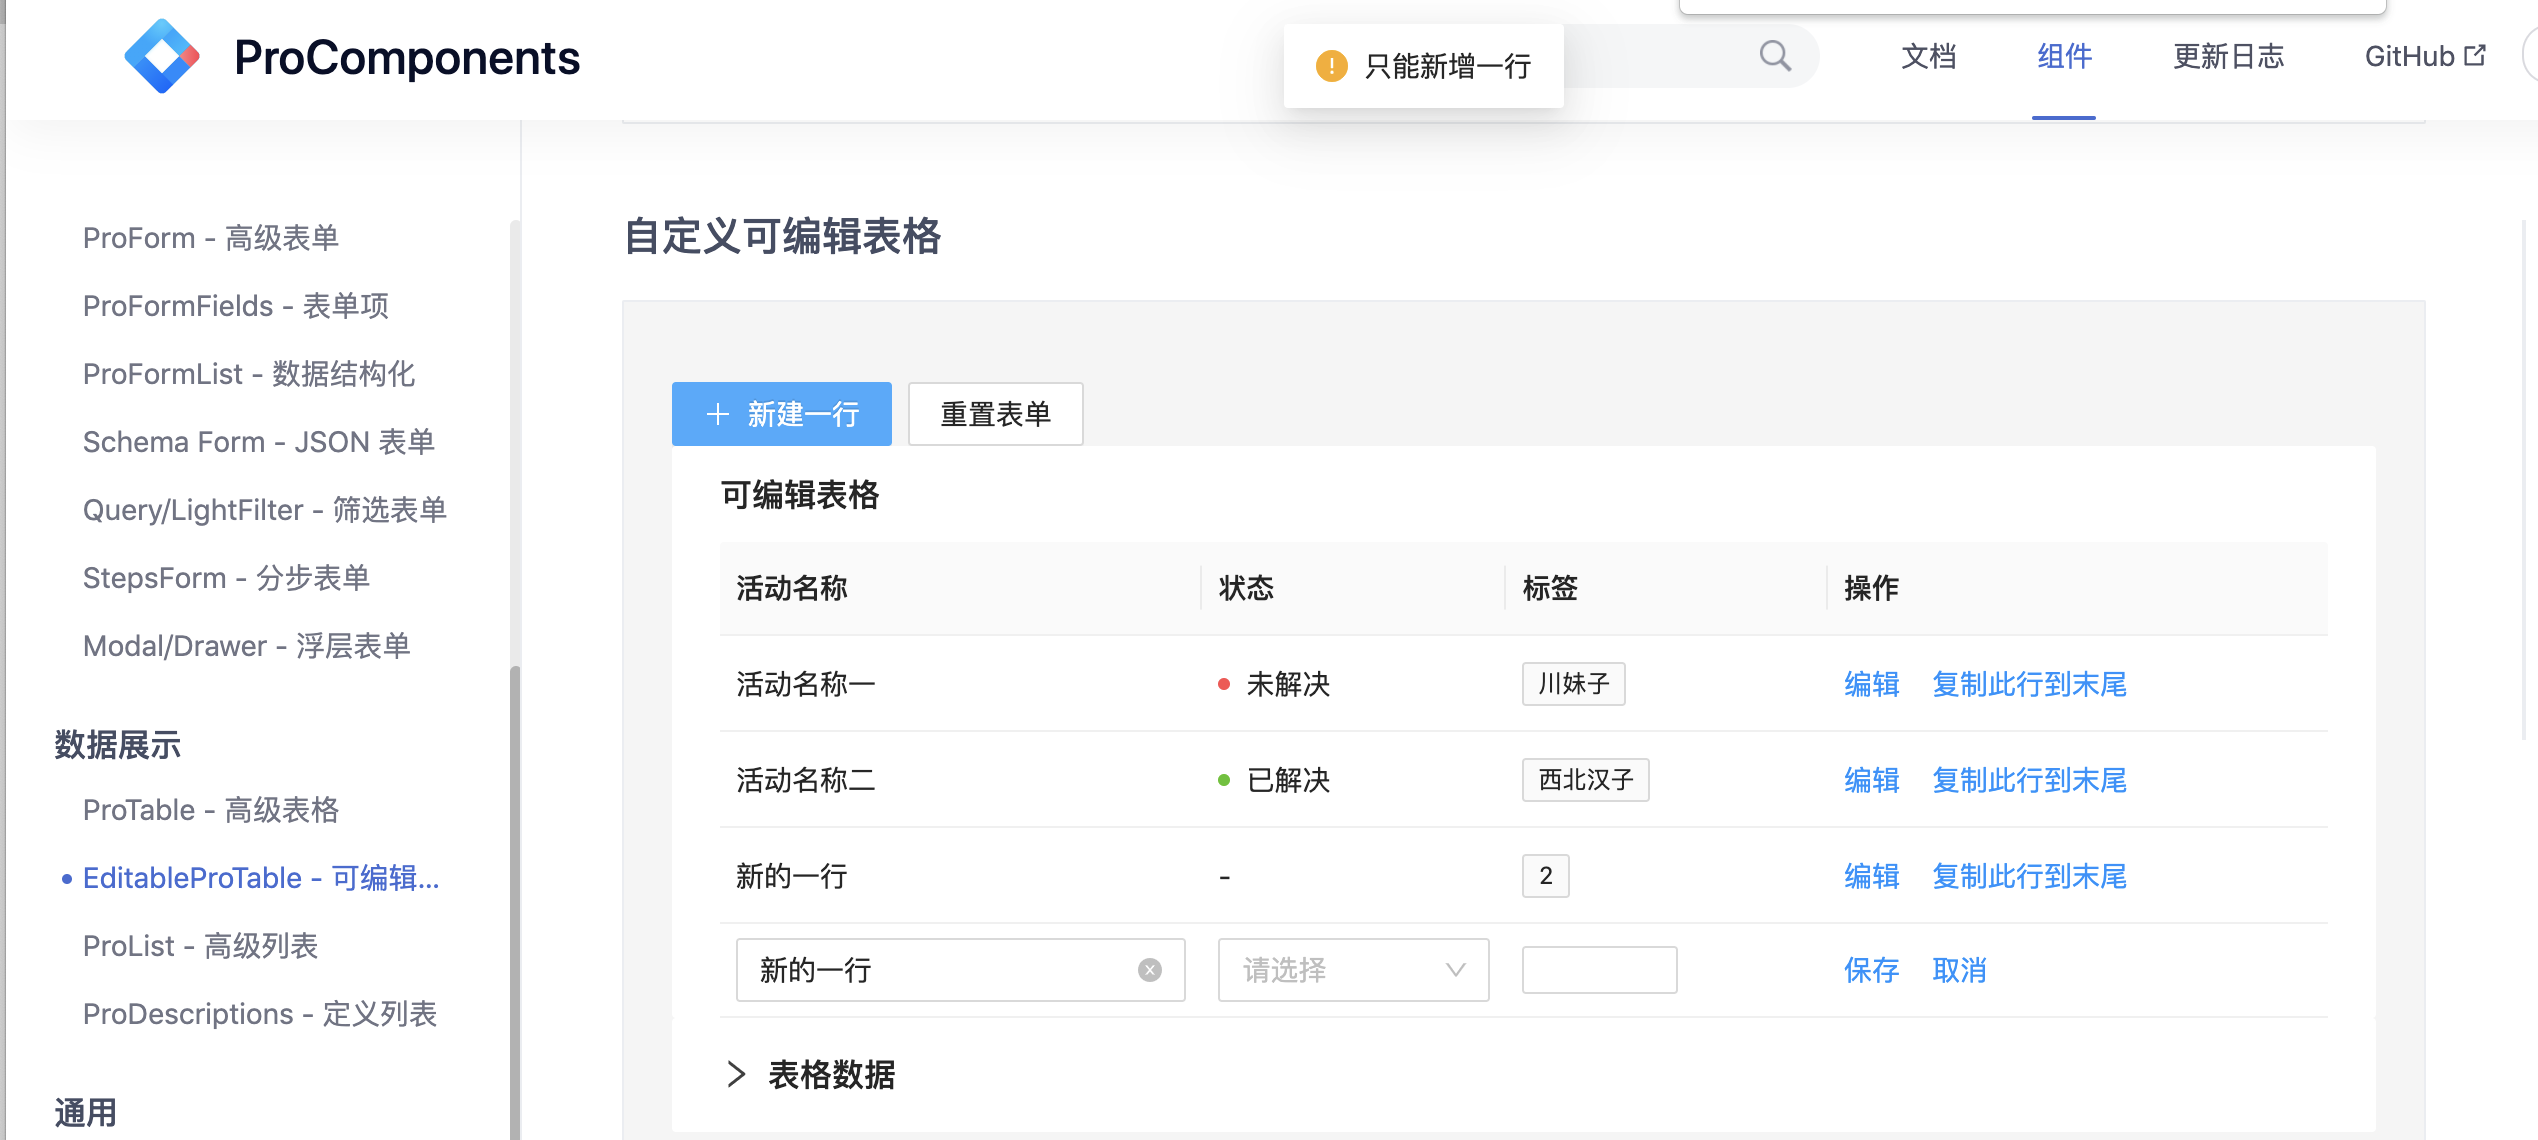The image size is (2538, 1140).
Task: Click the warning icon in 只能新增一行 message
Action: (x=1331, y=66)
